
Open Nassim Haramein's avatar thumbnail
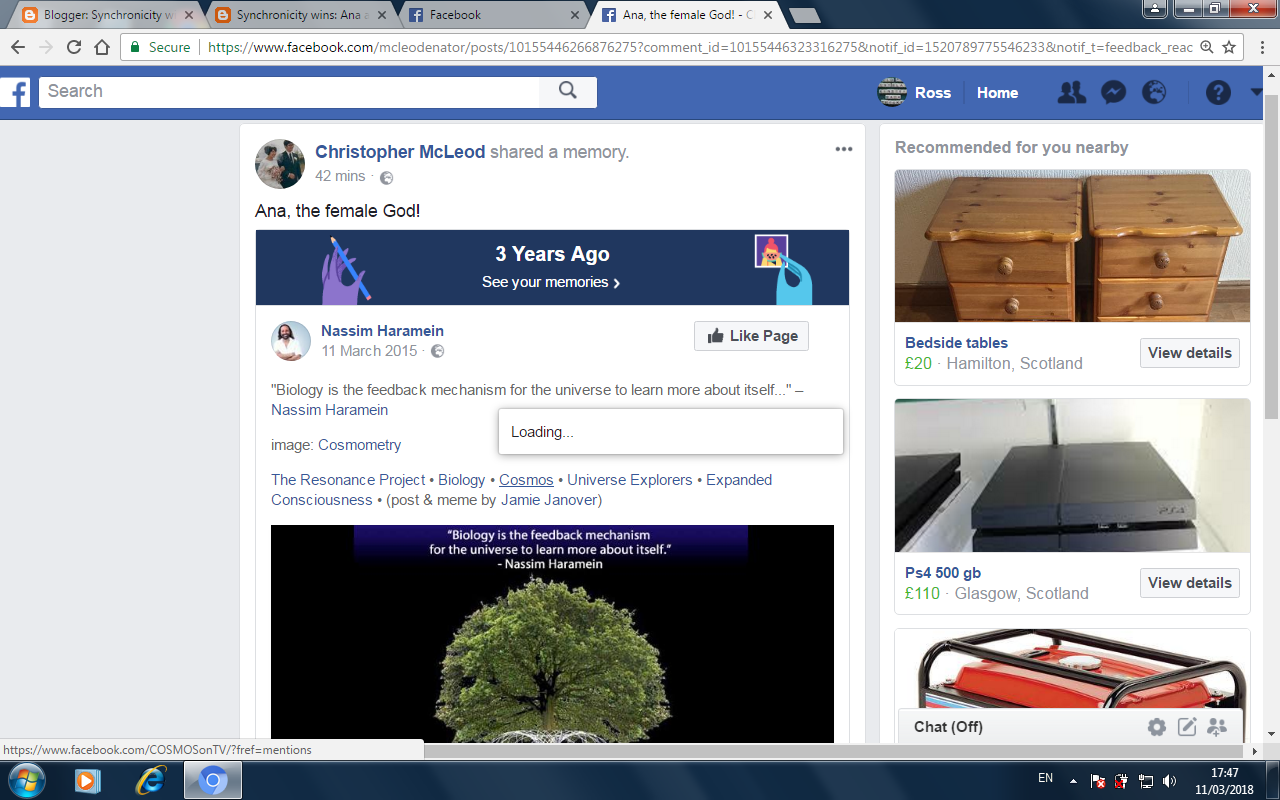(291, 341)
